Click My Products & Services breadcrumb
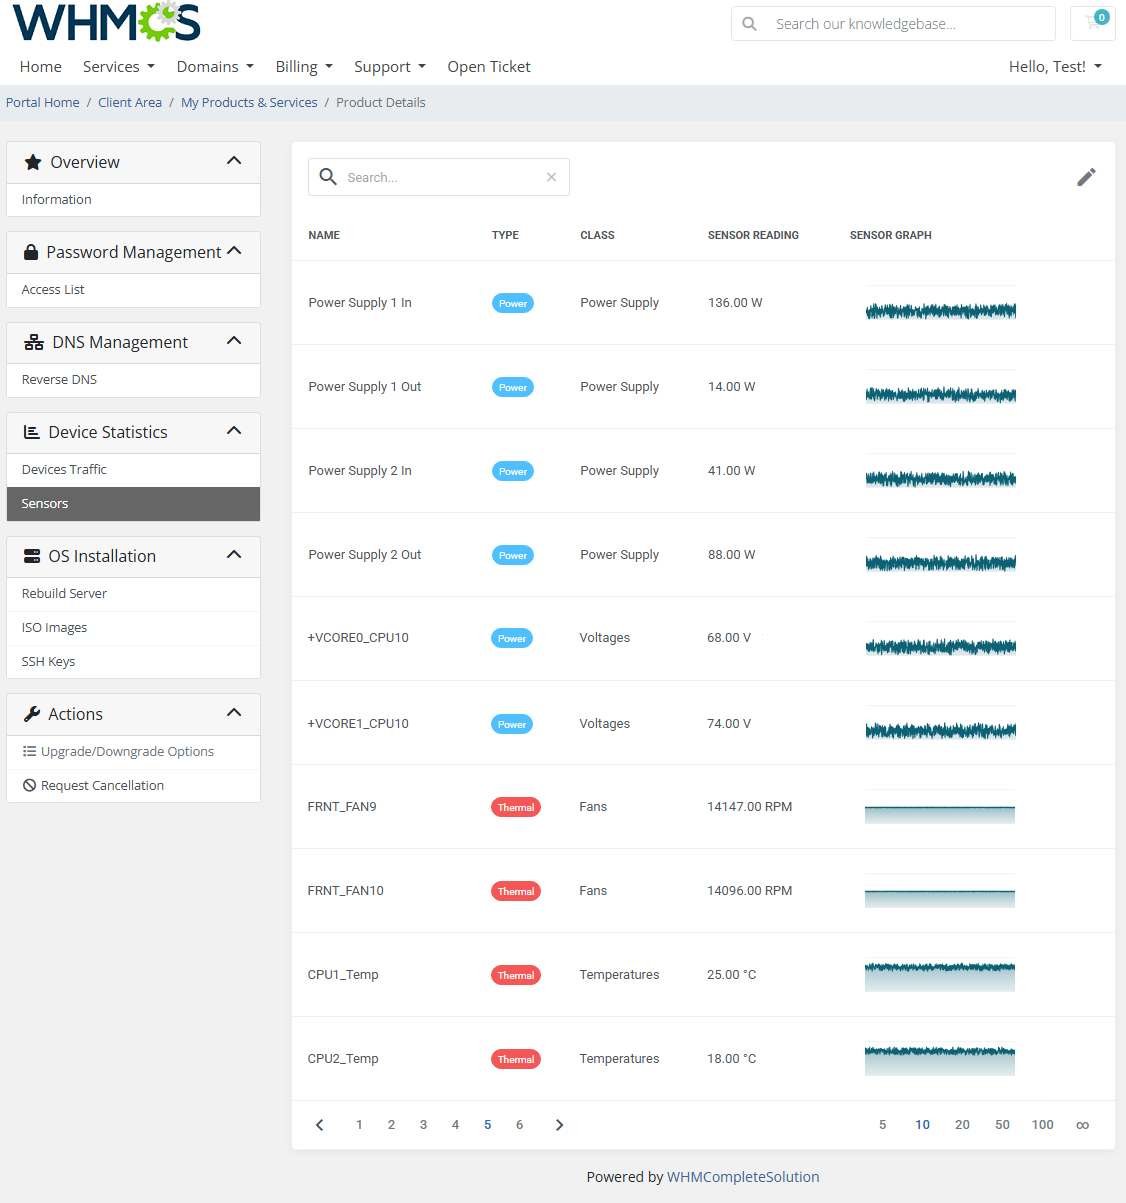Viewport: 1126px width, 1203px height. [249, 103]
